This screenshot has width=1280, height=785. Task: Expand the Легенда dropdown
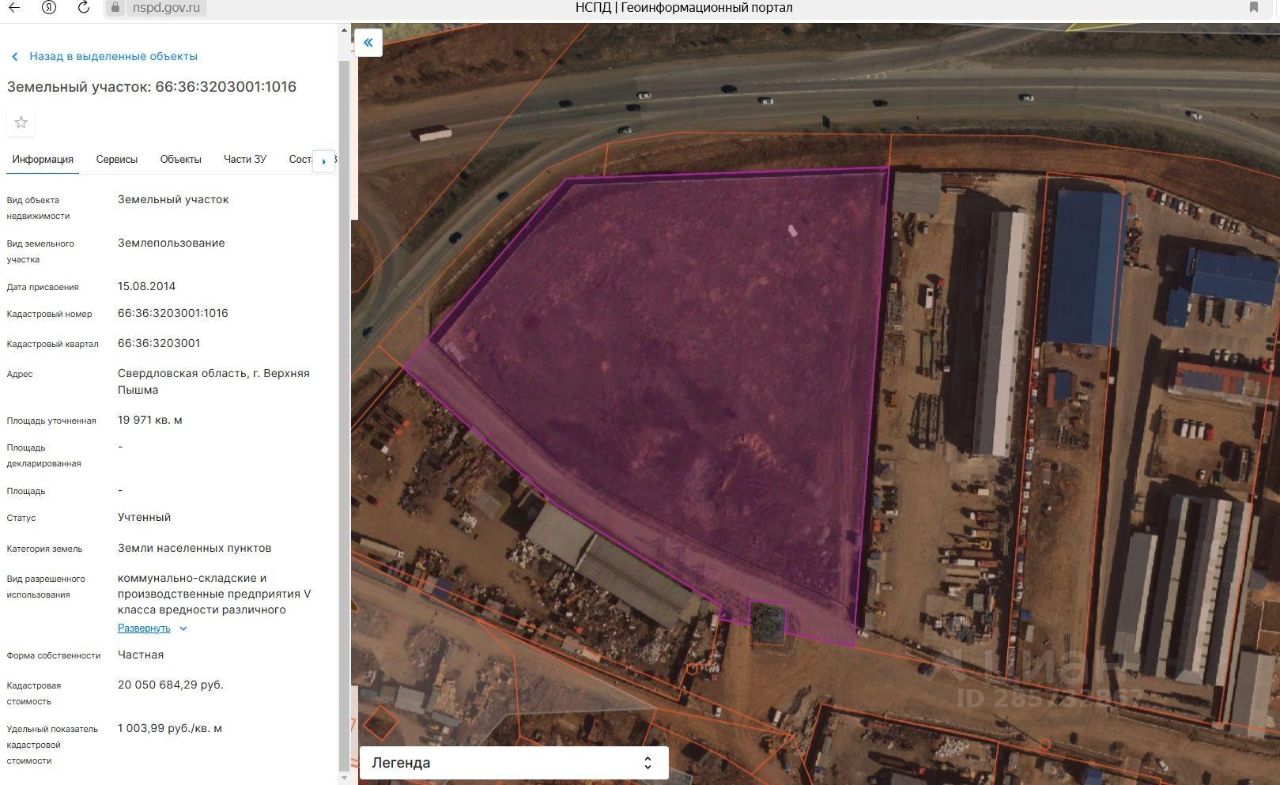(x=513, y=762)
